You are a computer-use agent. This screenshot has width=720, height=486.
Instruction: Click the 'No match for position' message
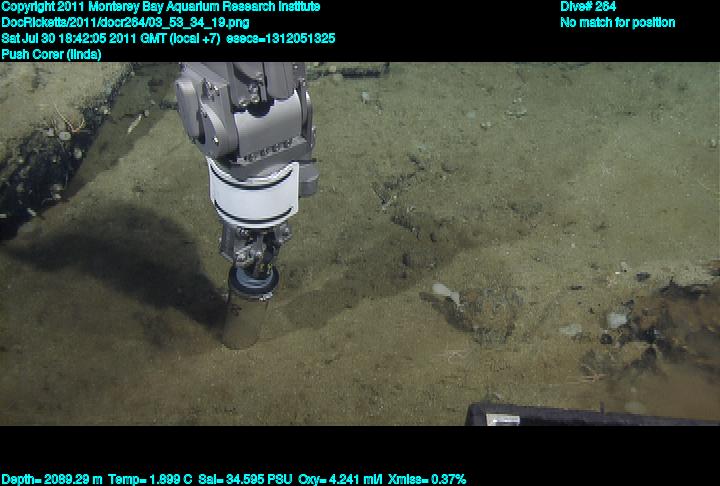(617, 22)
